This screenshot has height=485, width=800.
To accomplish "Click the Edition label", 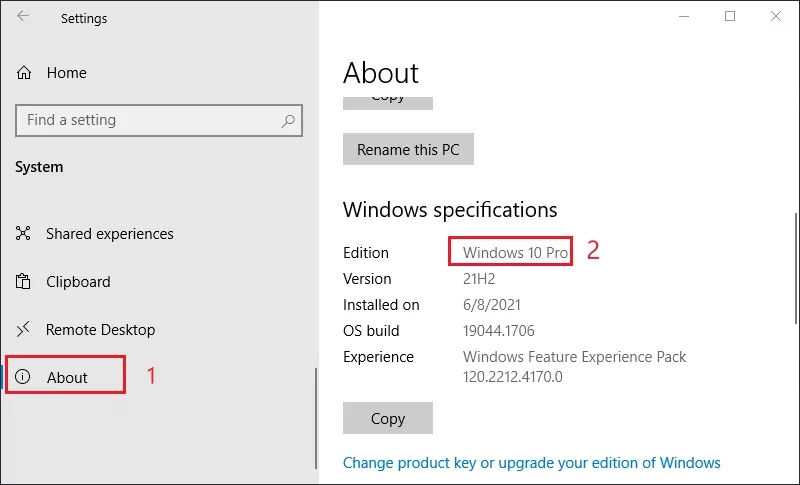I will point(366,252).
